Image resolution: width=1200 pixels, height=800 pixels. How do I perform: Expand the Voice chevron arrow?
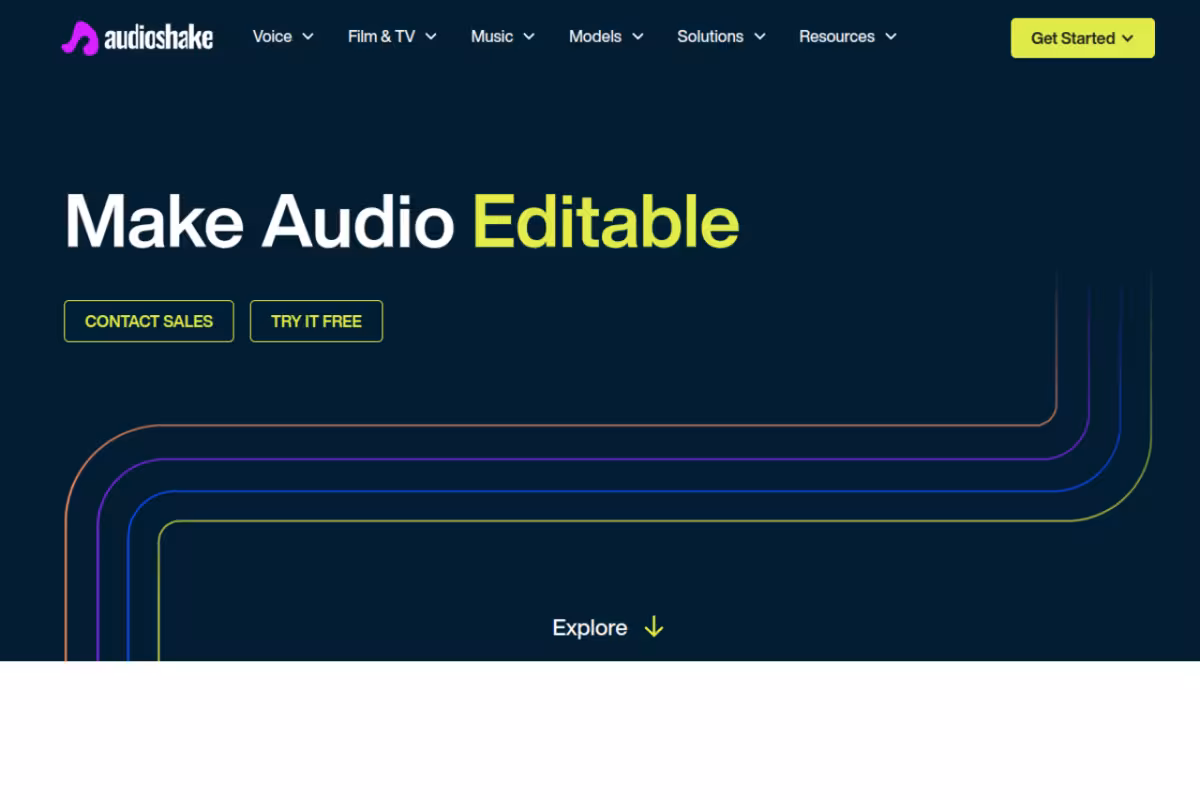pyautogui.click(x=307, y=37)
